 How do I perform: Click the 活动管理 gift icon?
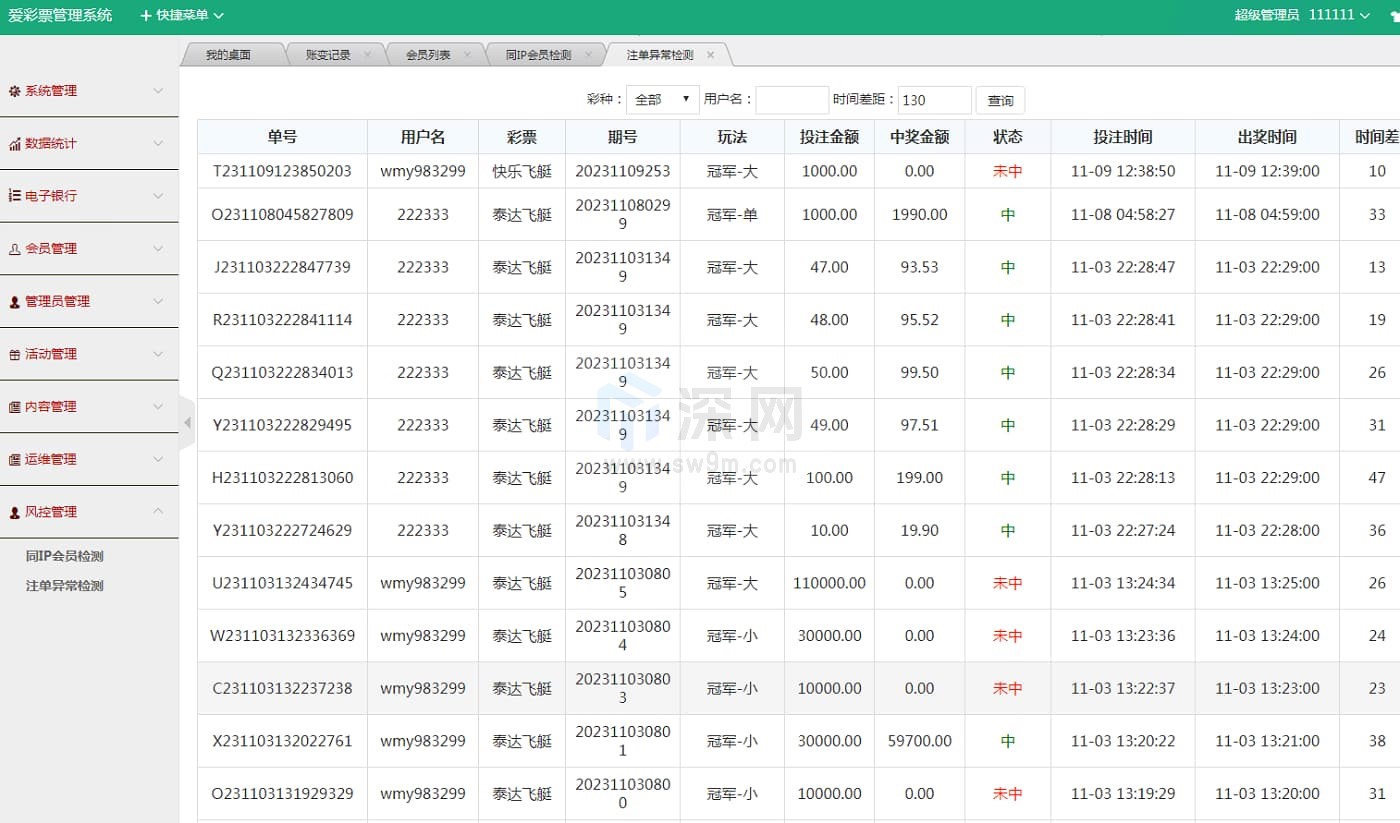point(14,355)
